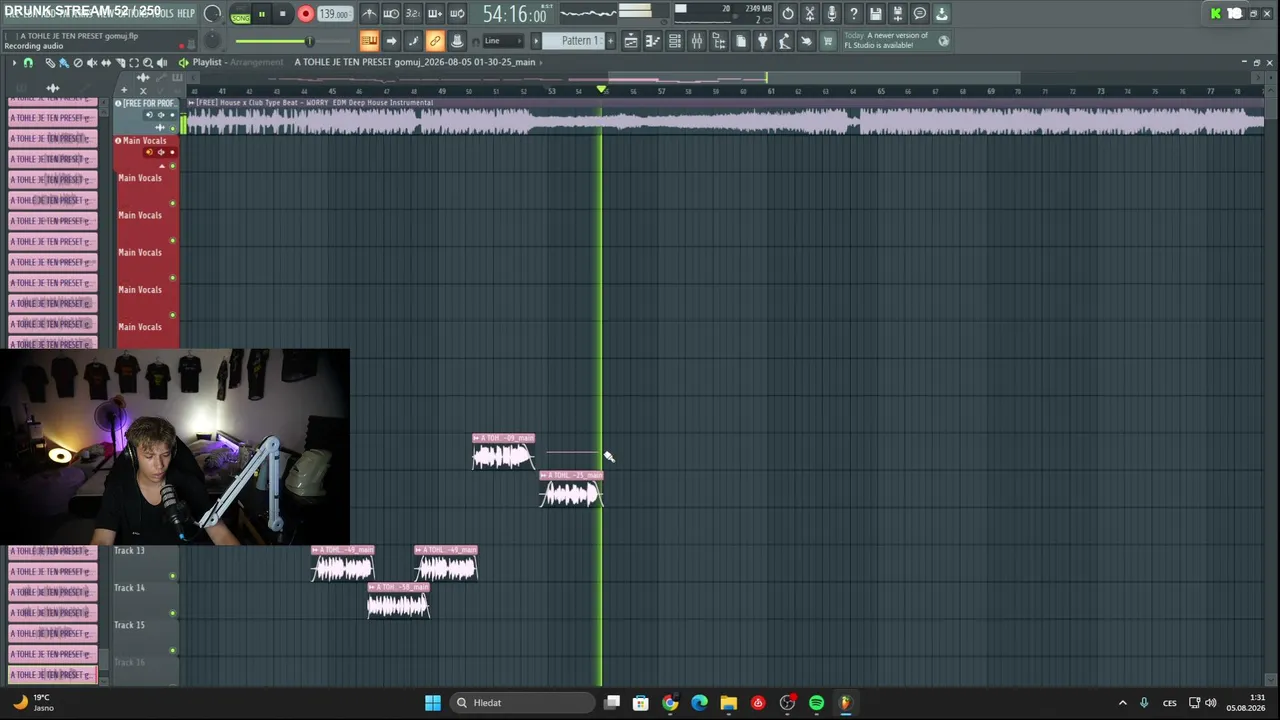1280x720 pixels.
Task: Mute Track 13 with its green dot
Action: pyautogui.click(x=172, y=575)
